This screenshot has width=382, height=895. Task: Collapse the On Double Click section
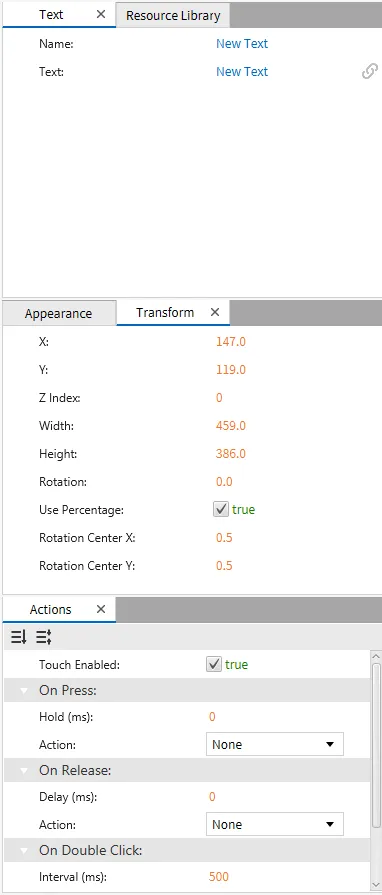coord(24,850)
